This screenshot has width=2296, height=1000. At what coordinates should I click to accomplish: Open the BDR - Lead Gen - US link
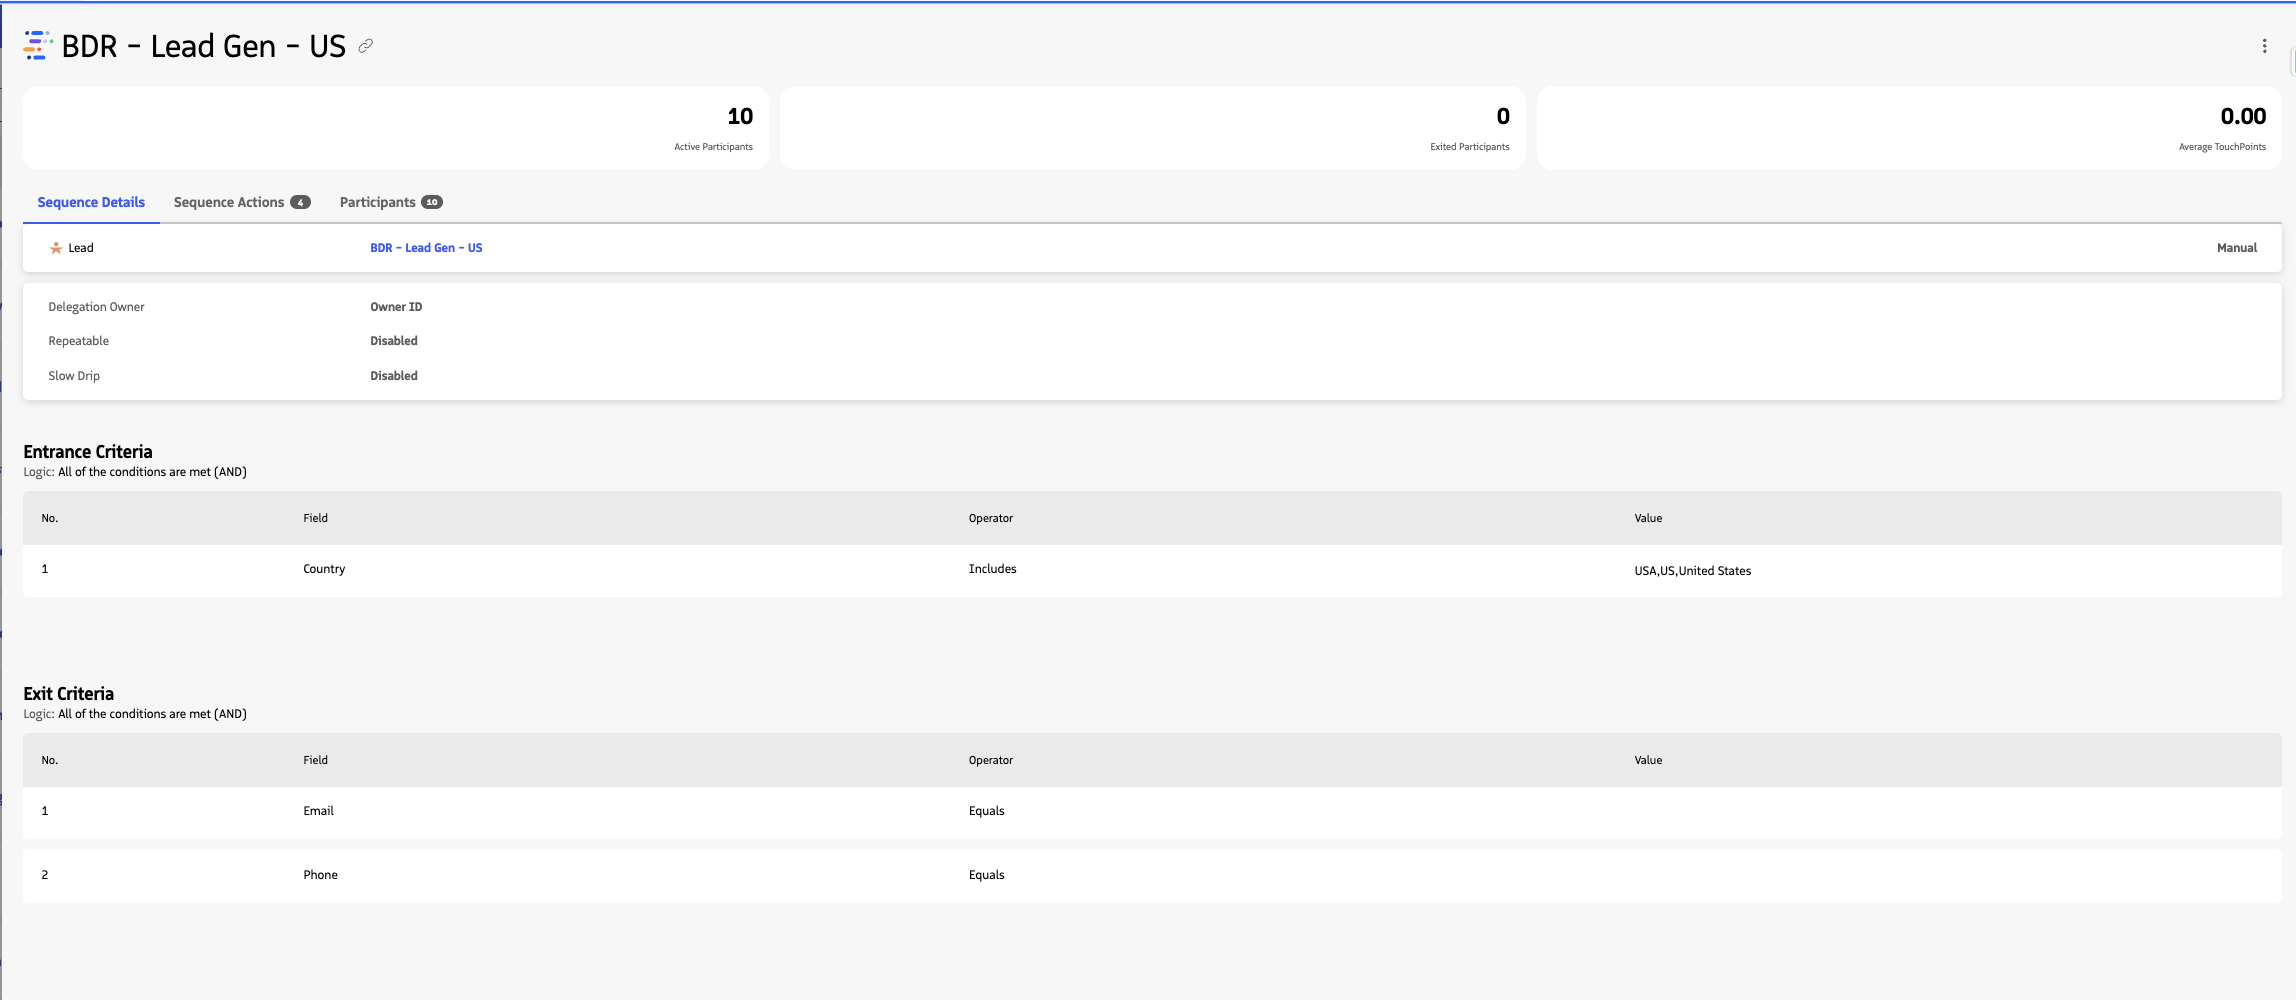(x=426, y=248)
